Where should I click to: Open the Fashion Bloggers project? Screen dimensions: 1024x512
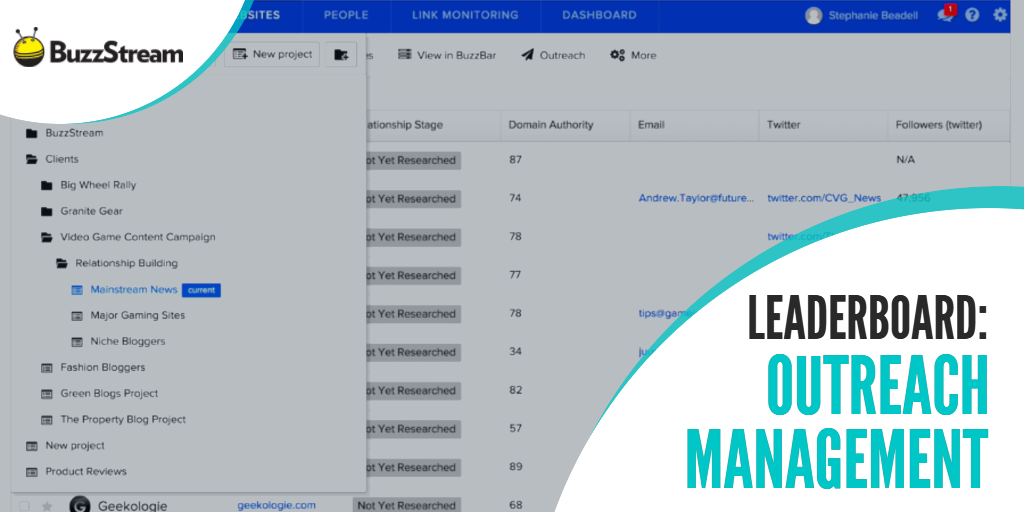pos(103,368)
